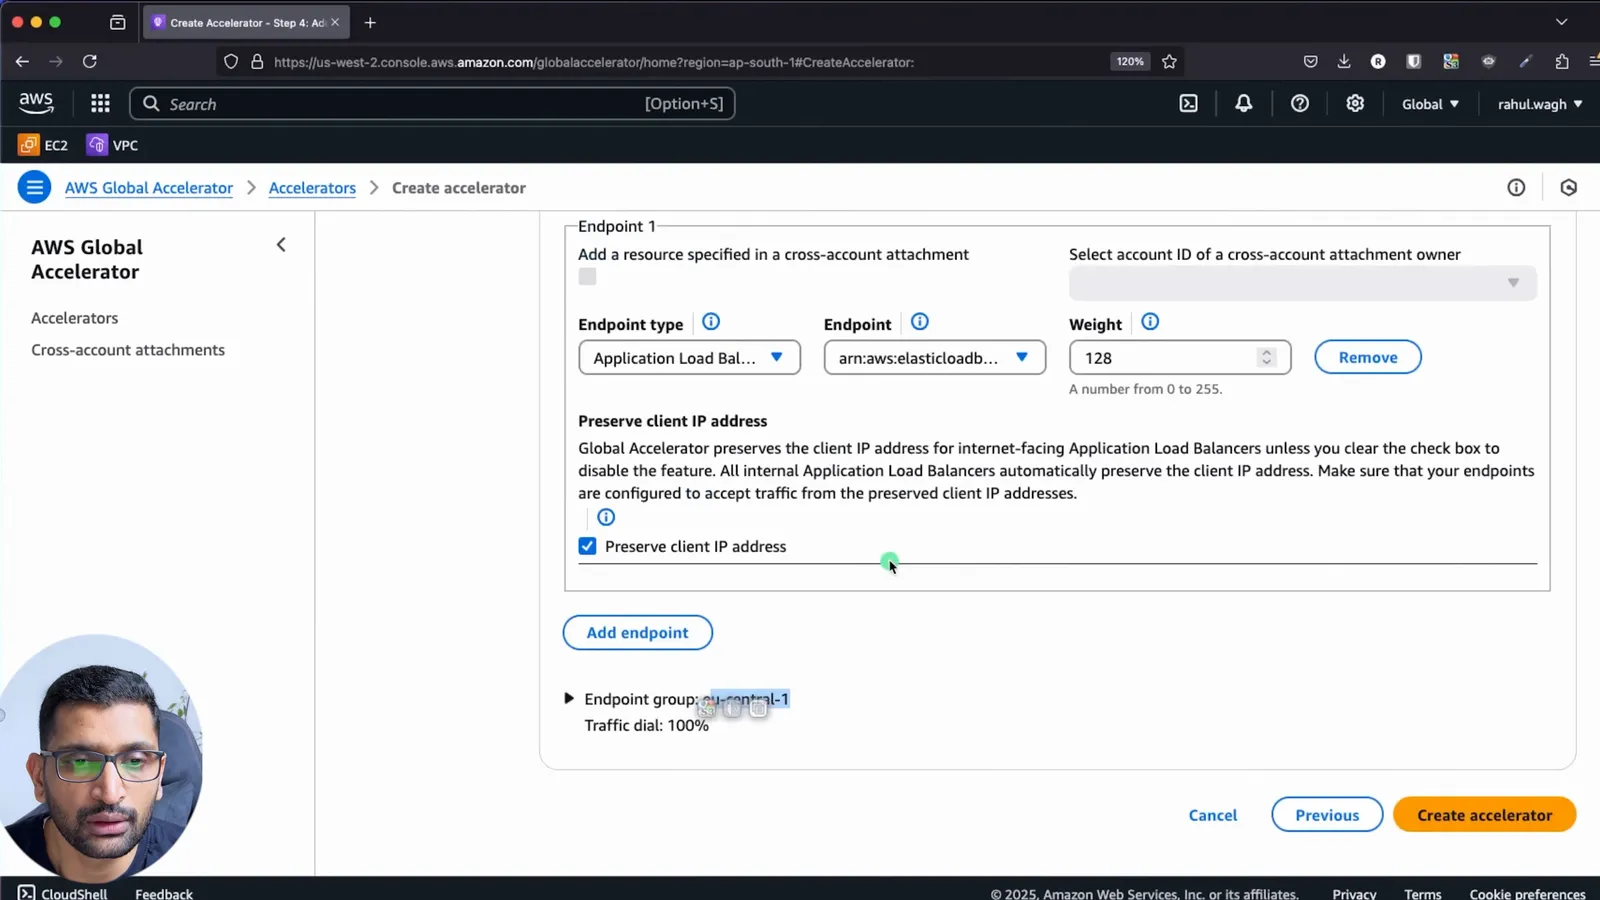Viewport: 1600px width, 900px height.
Task: Open the Global region selector
Action: [x=1430, y=104]
